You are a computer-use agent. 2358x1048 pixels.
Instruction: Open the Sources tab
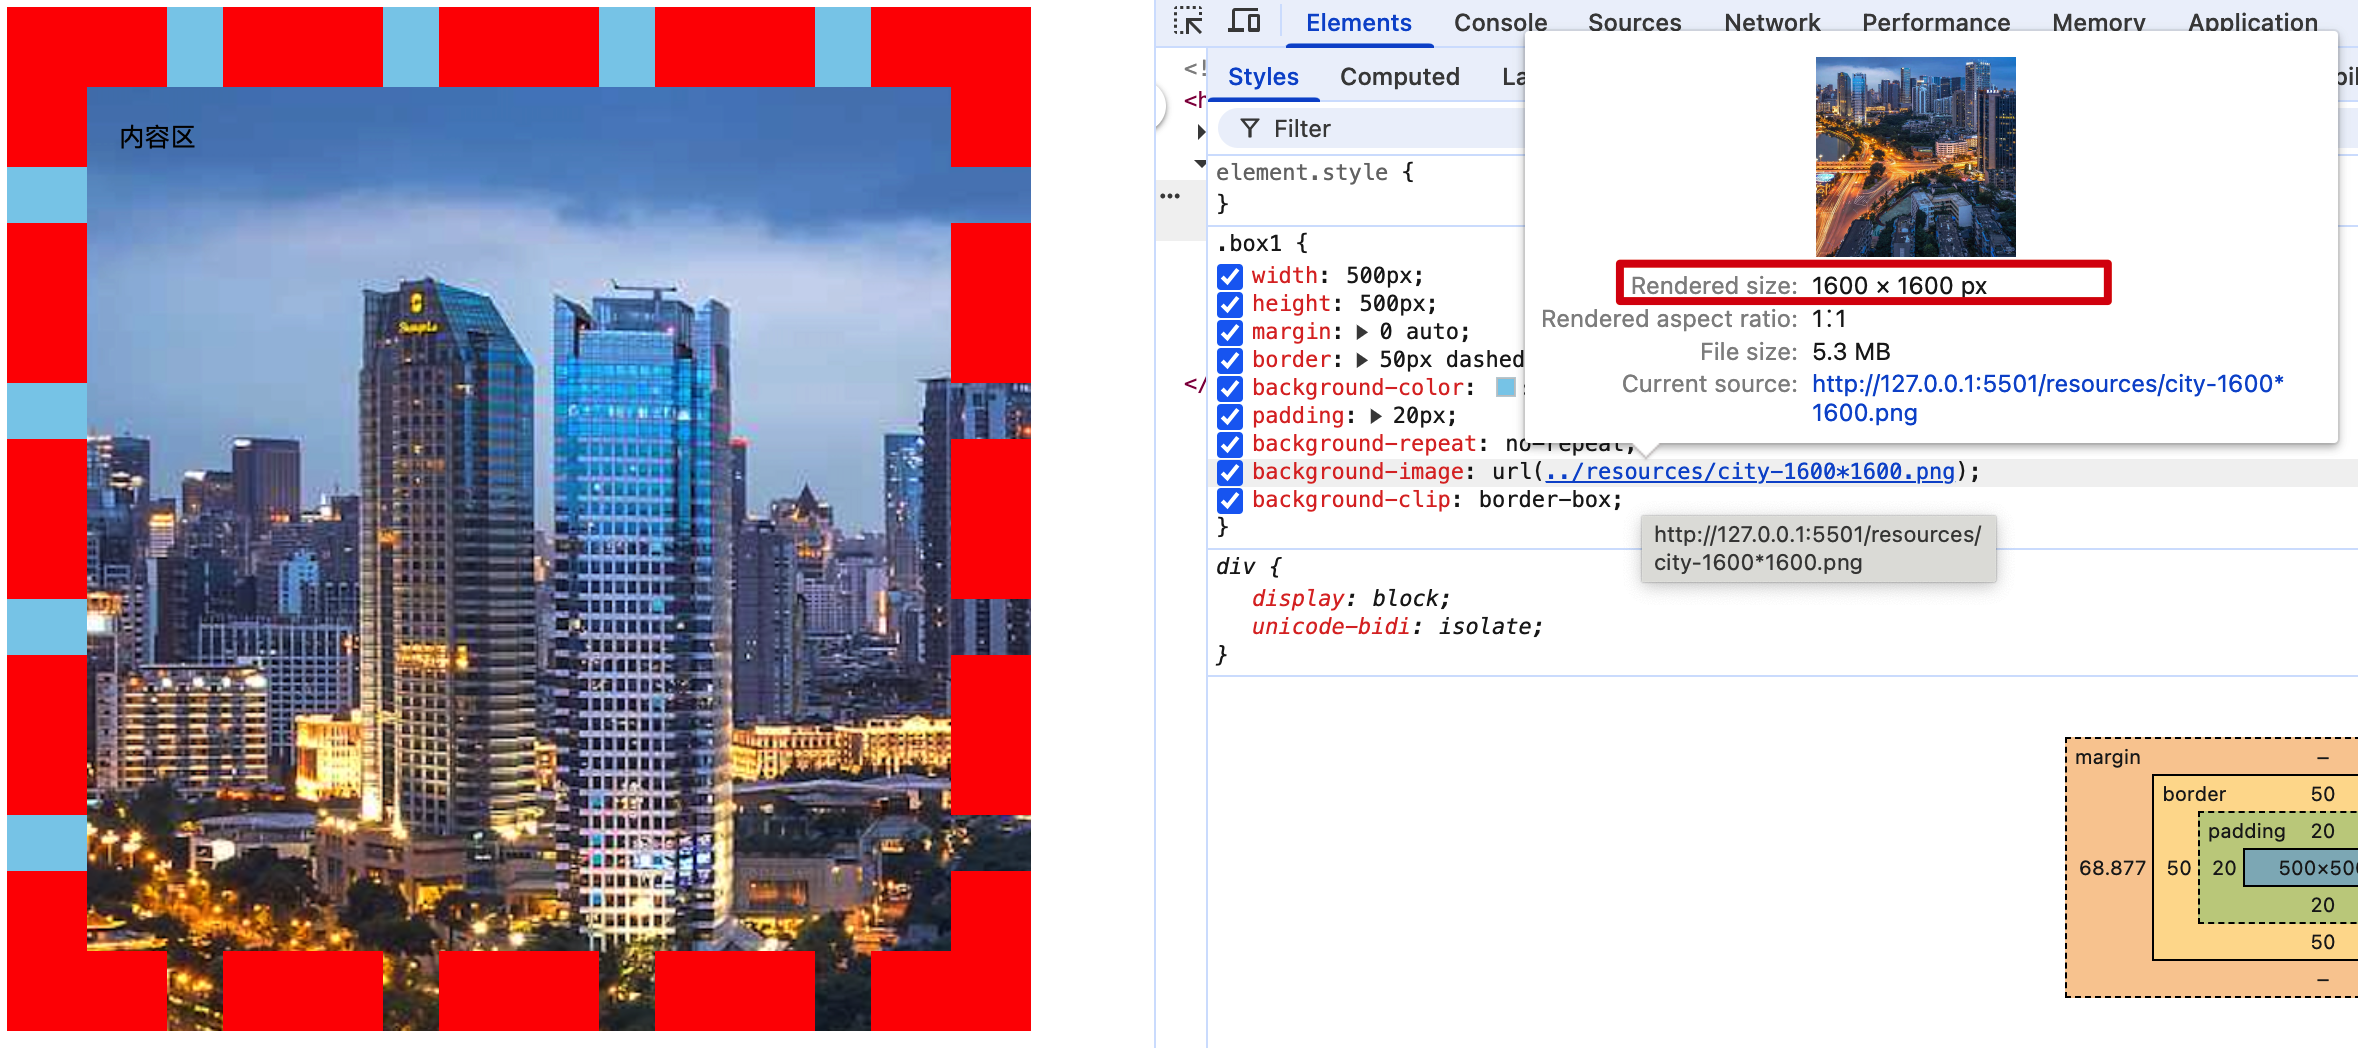(x=1635, y=23)
